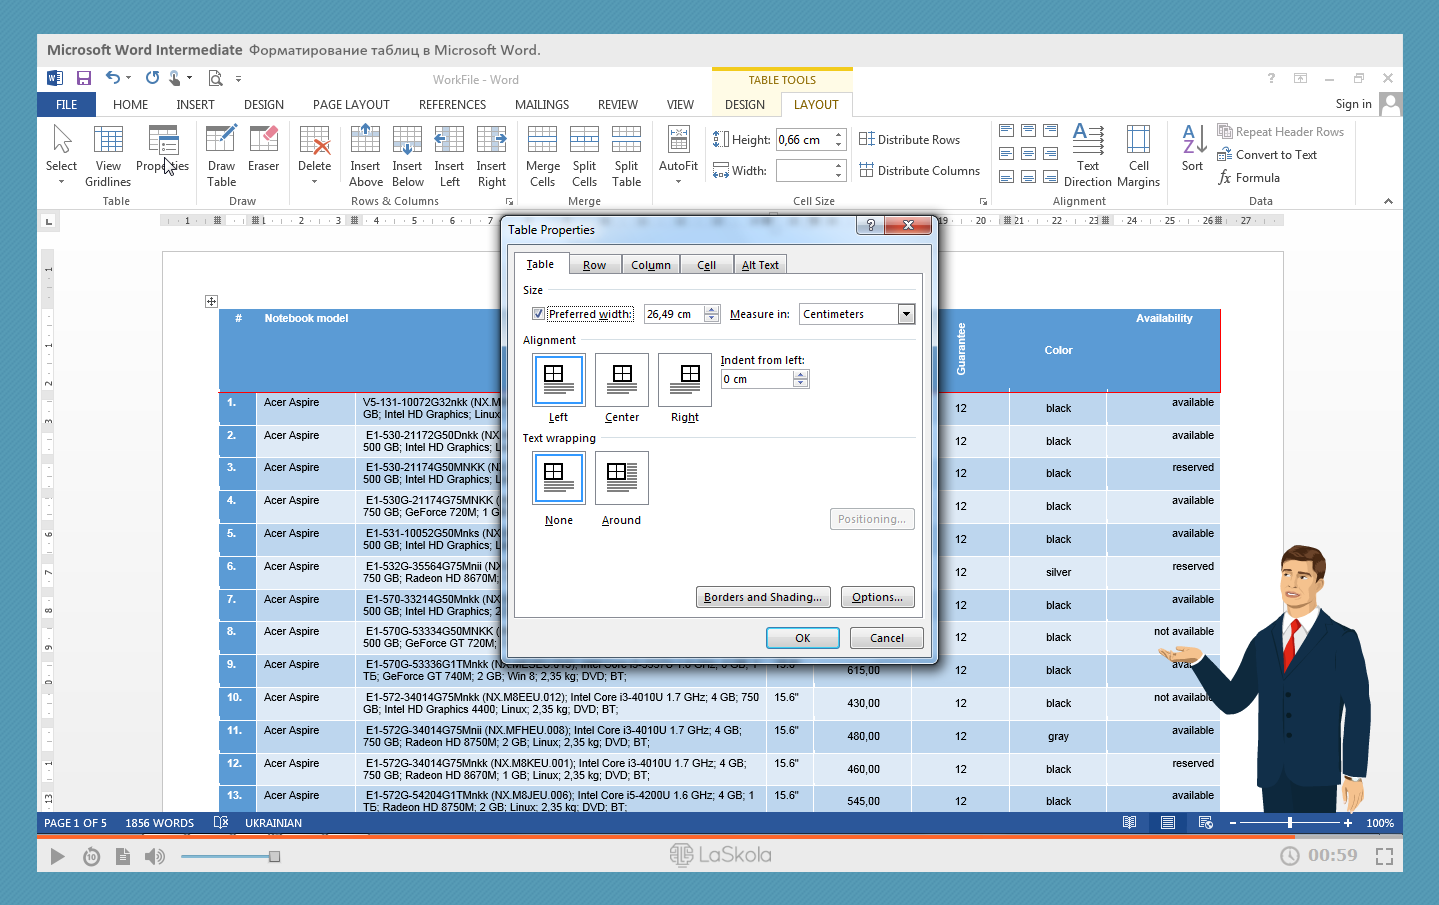The width and height of the screenshot is (1439, 905).
Task: Click the Insert Above icon
Action: 365,140
